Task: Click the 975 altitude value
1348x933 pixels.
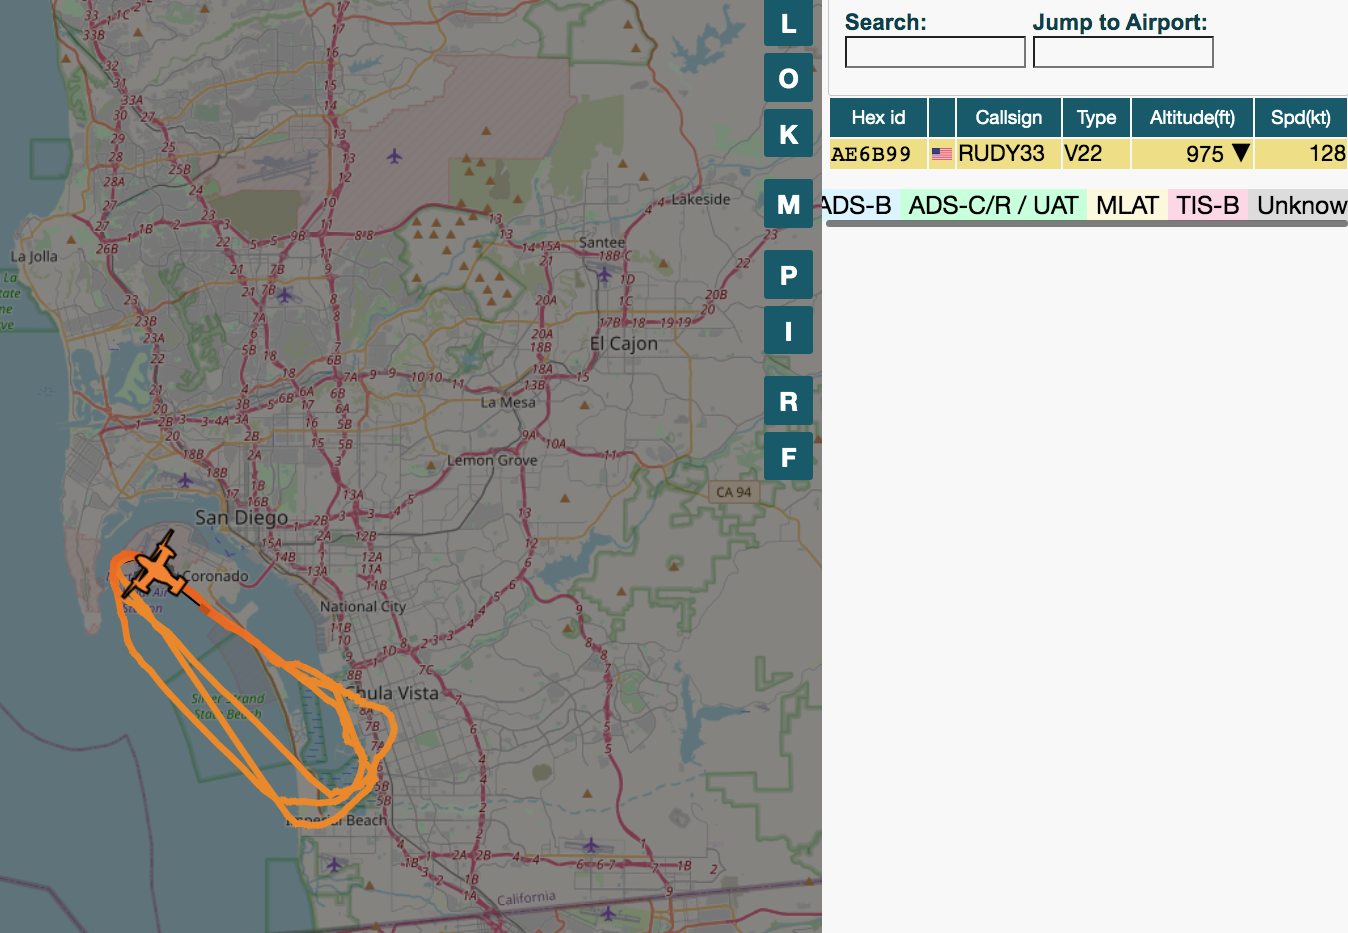Action: coord(1205,154)
